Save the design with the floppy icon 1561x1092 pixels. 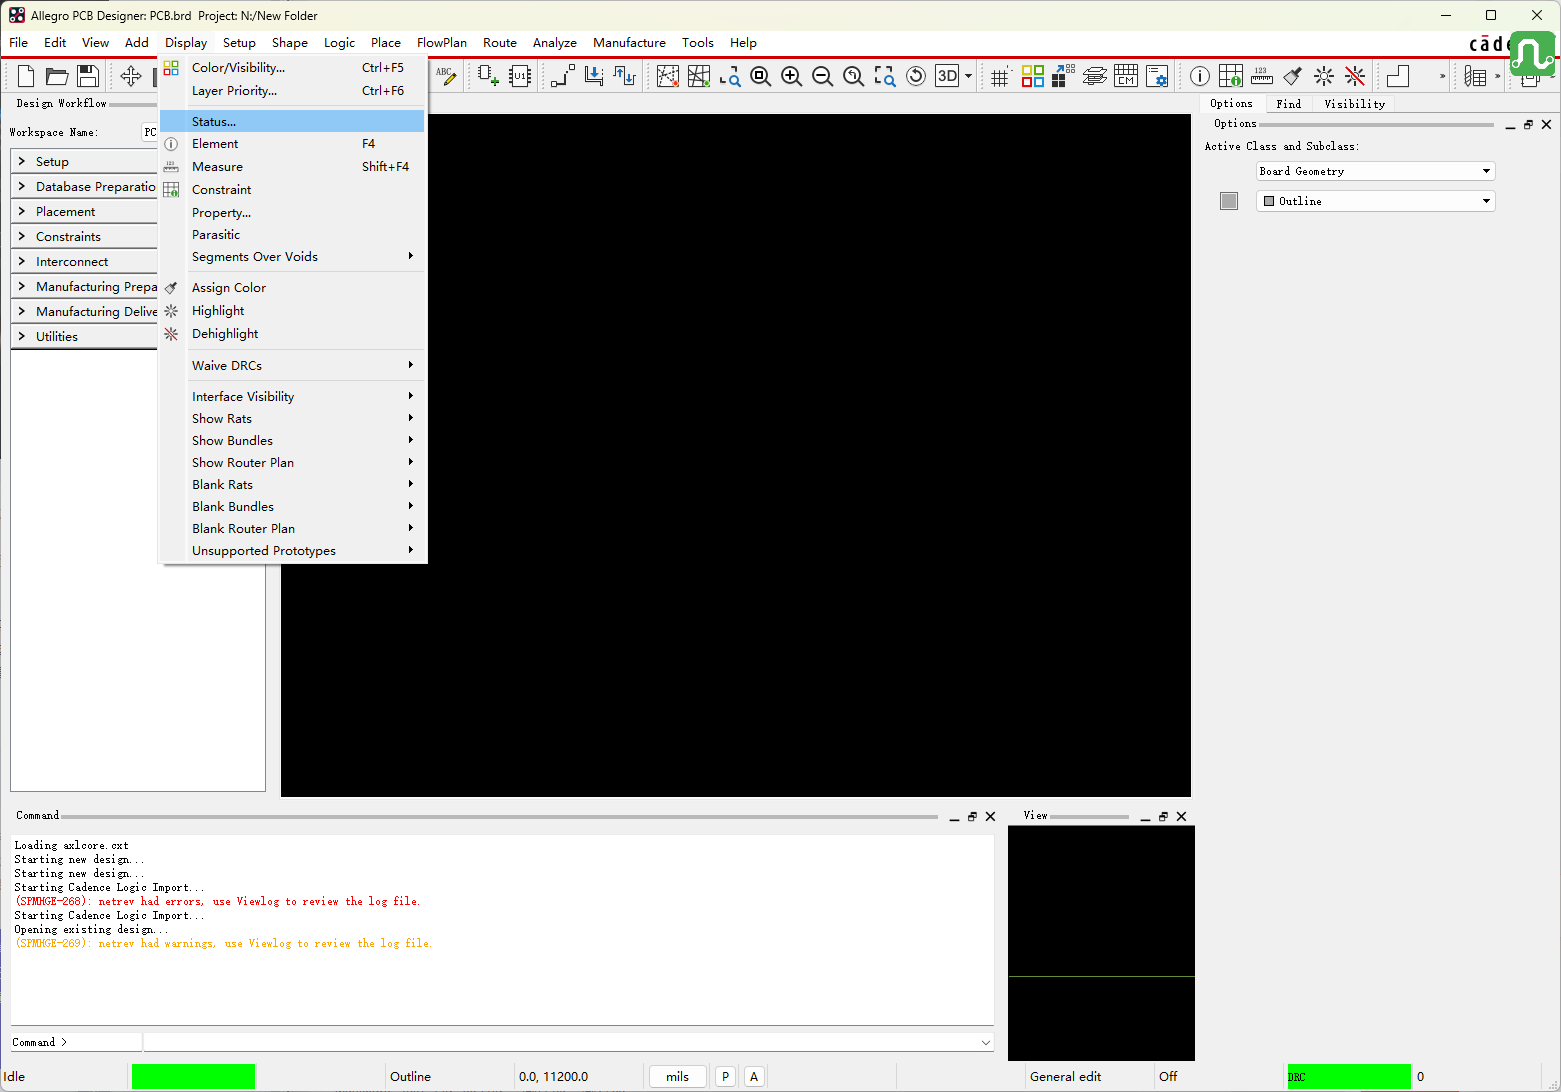[88, 76]
